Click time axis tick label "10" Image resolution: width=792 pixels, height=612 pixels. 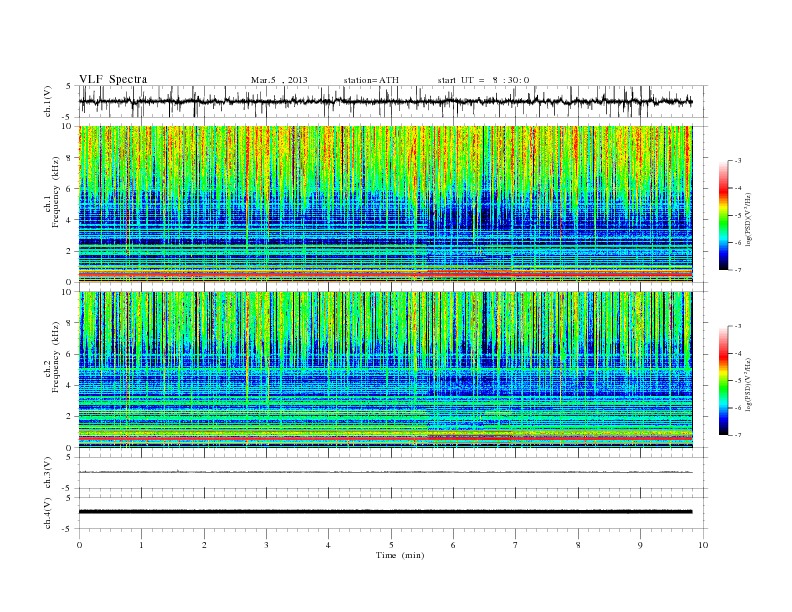click(x=703, y=545)
